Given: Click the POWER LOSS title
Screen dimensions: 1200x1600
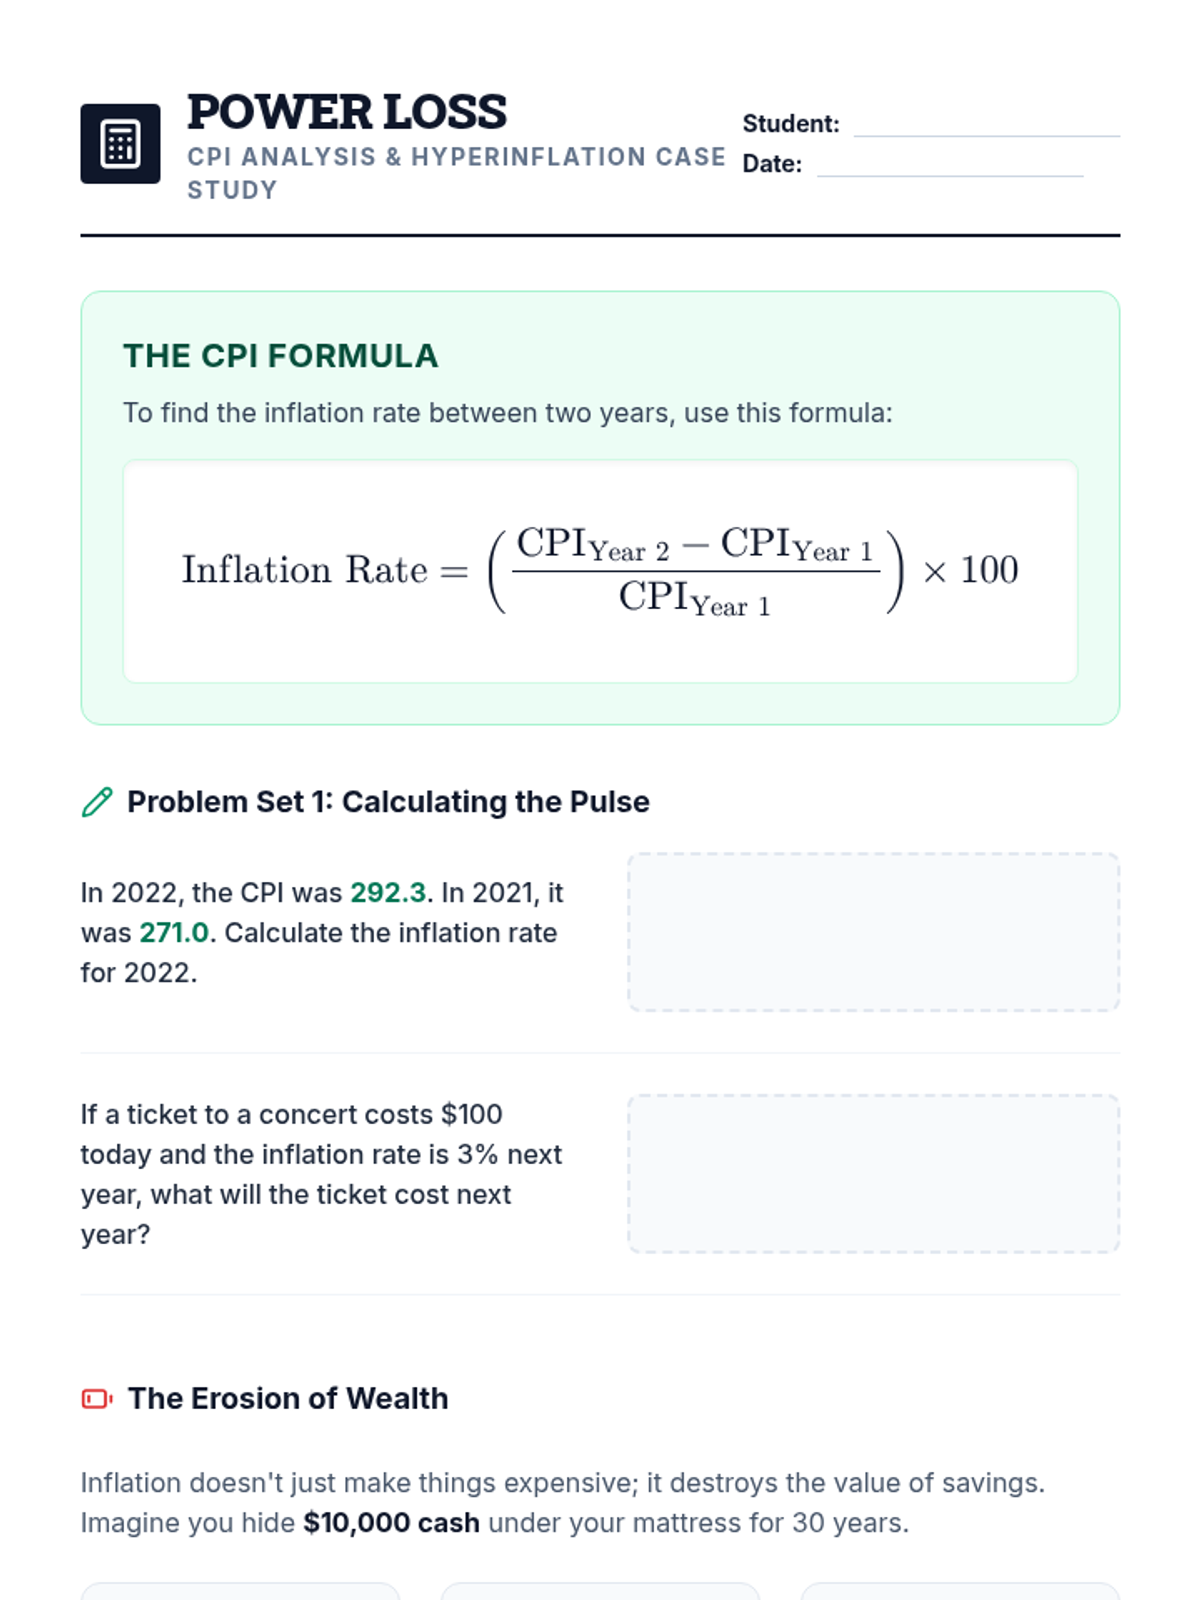Looking at the screenshot, I should (347, 112).
